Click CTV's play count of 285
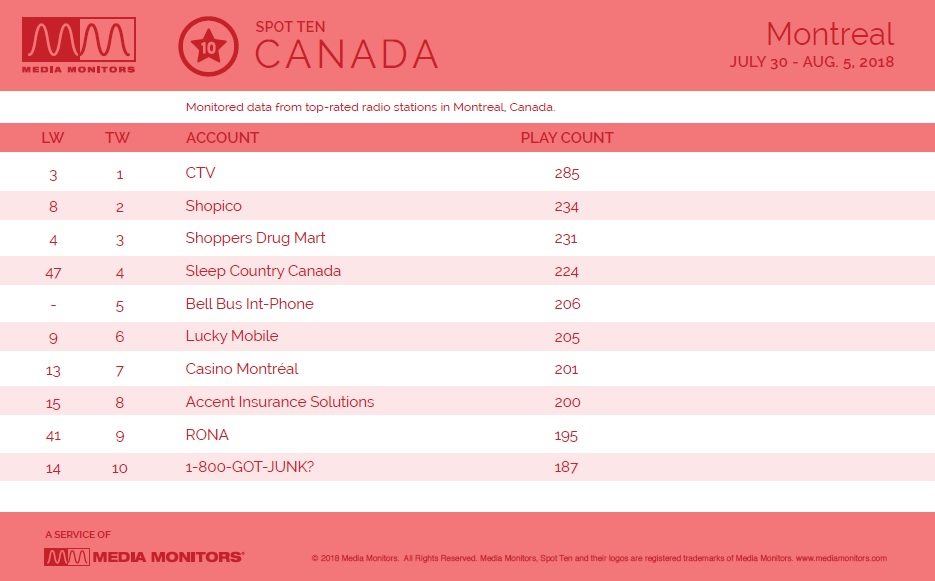The width and height of the screenshot is (935, 581). 566,174
